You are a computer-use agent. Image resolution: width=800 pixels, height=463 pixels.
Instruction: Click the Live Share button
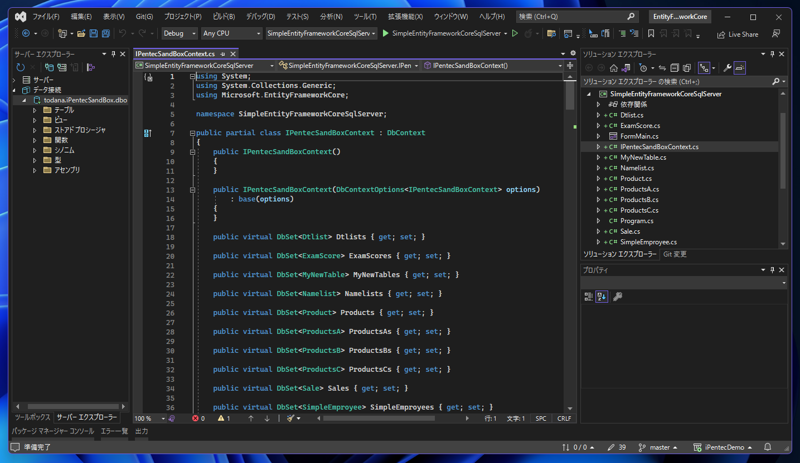coord(737,34)
